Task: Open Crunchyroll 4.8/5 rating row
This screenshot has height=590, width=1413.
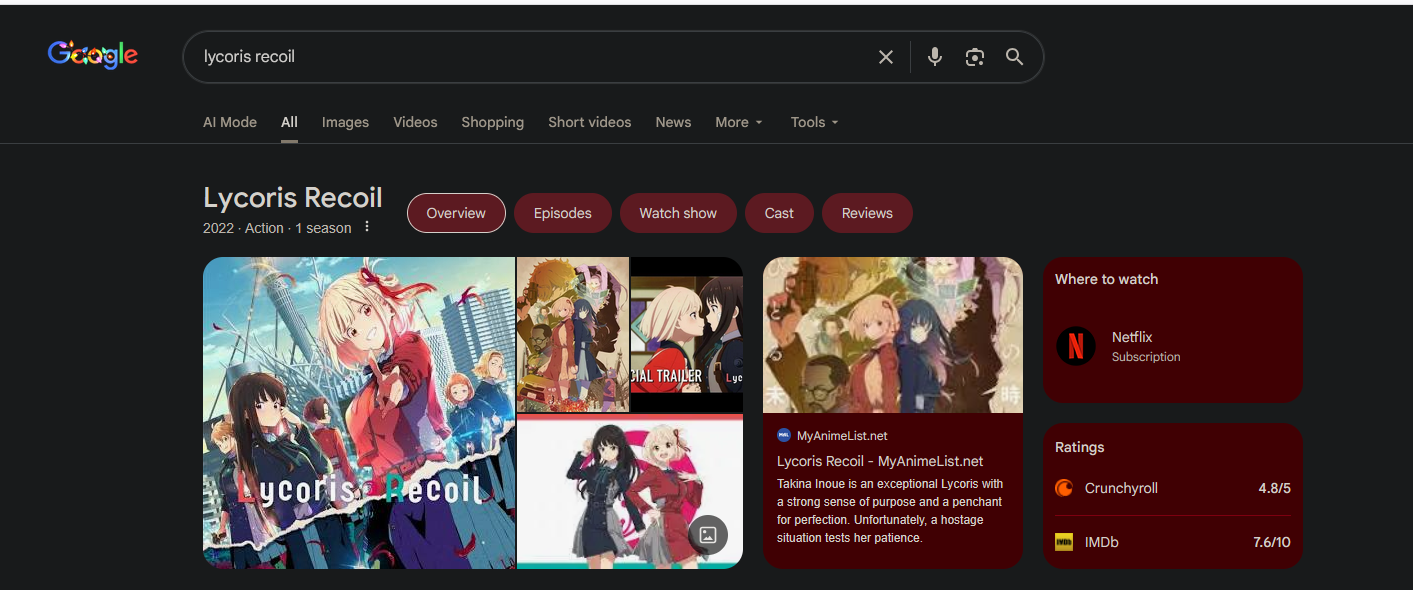Action: 1172,488
